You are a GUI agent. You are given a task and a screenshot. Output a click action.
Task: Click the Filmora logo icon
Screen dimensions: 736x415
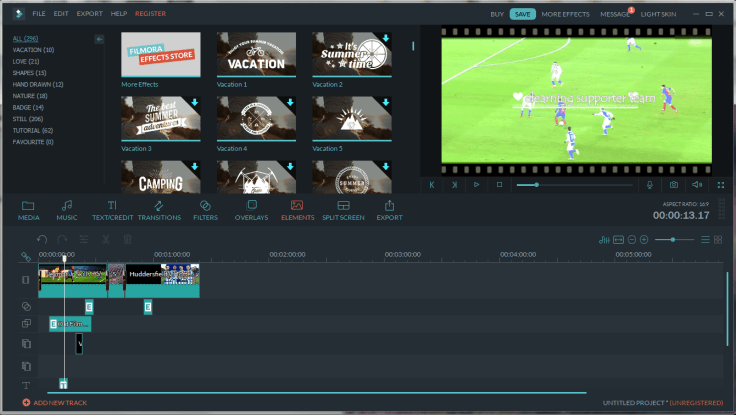pos(19,14)
